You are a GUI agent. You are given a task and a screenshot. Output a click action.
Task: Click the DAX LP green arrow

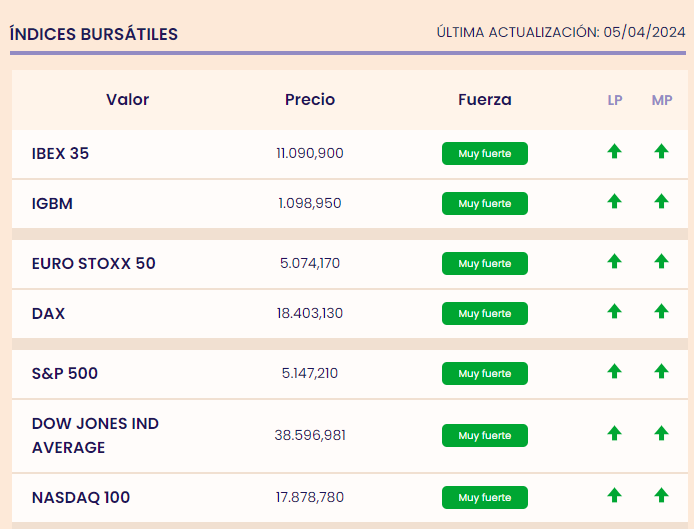[614, 312]
